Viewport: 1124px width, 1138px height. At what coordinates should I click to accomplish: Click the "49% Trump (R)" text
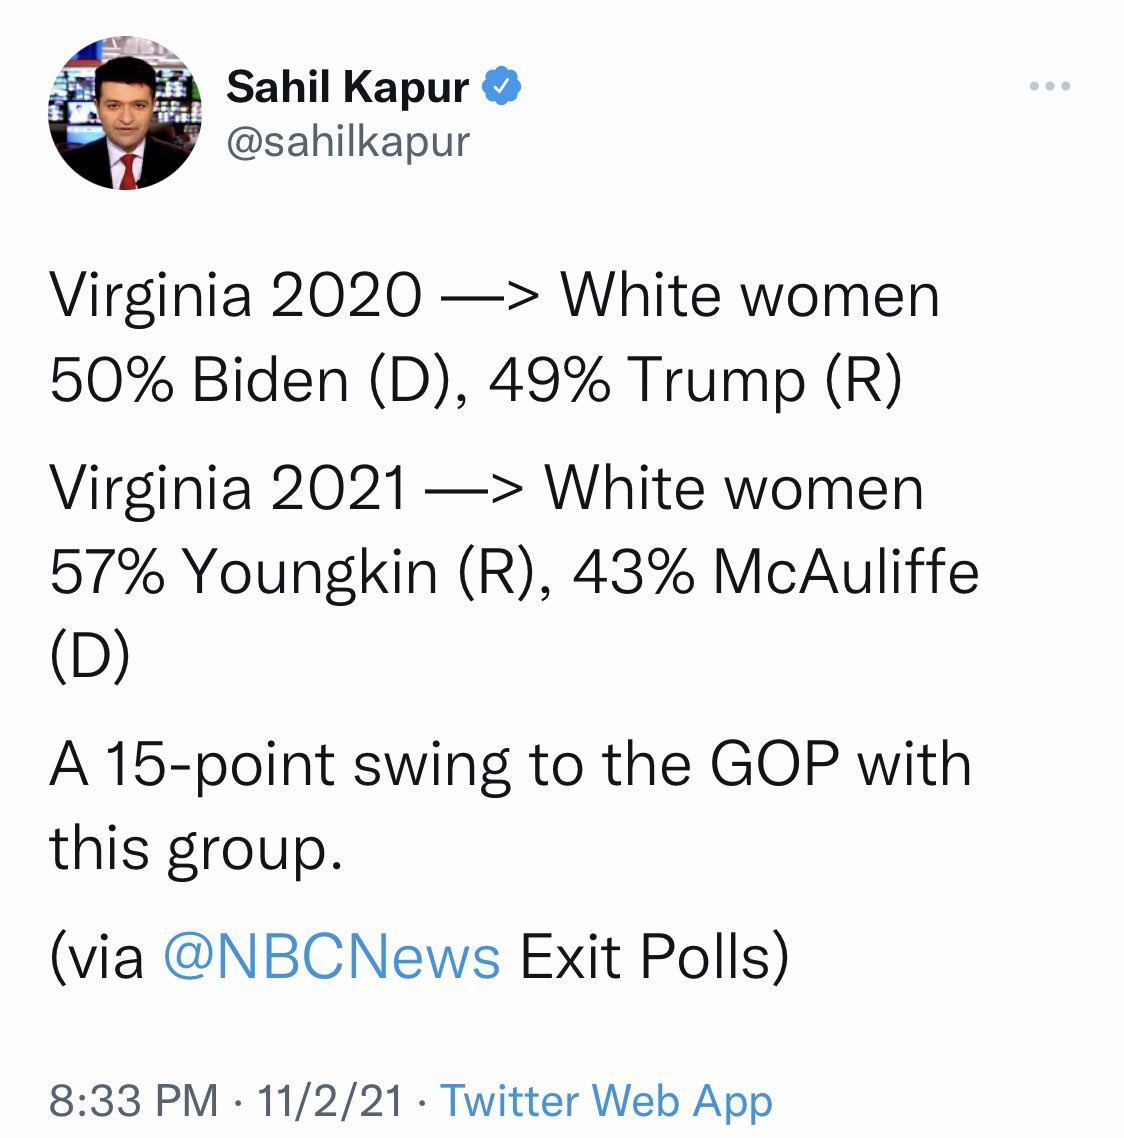pyautogui.click(x=695, y=380)
